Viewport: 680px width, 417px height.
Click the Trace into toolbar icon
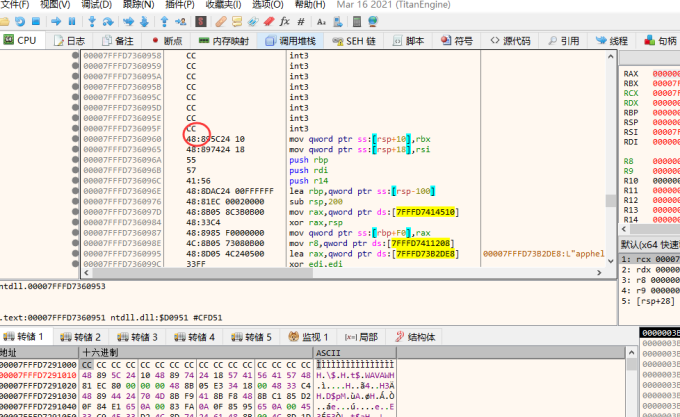128,21
